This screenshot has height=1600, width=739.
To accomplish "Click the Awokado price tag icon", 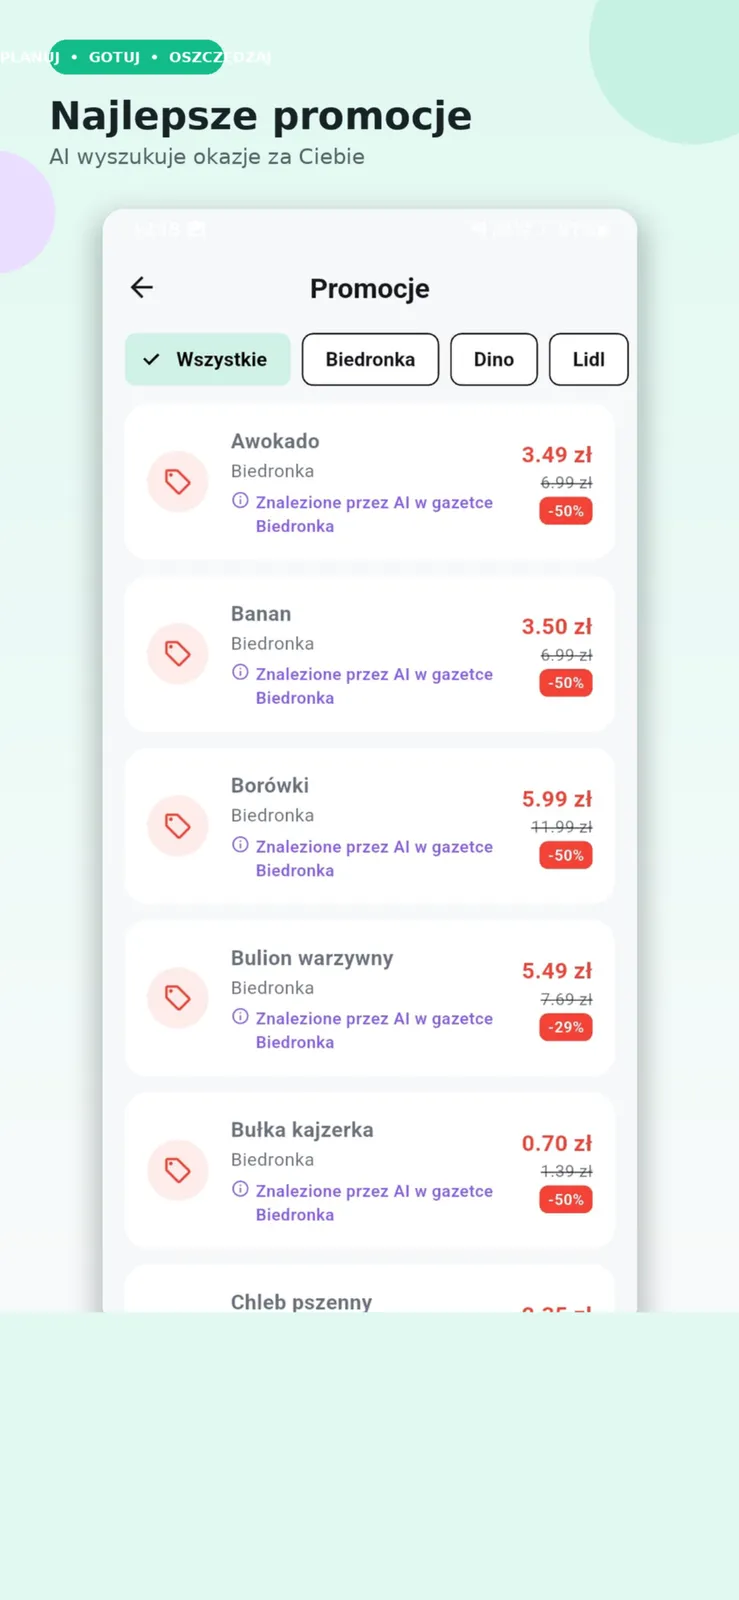I will [178, 482].
